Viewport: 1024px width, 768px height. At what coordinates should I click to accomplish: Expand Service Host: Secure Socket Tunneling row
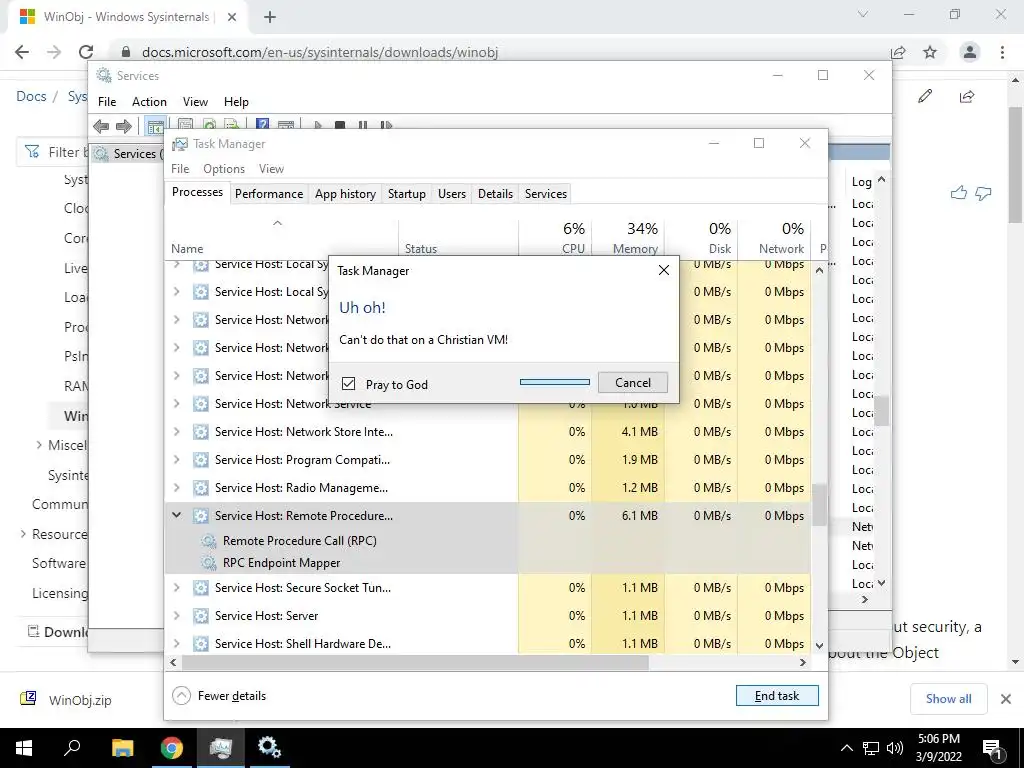pos(176,588)
